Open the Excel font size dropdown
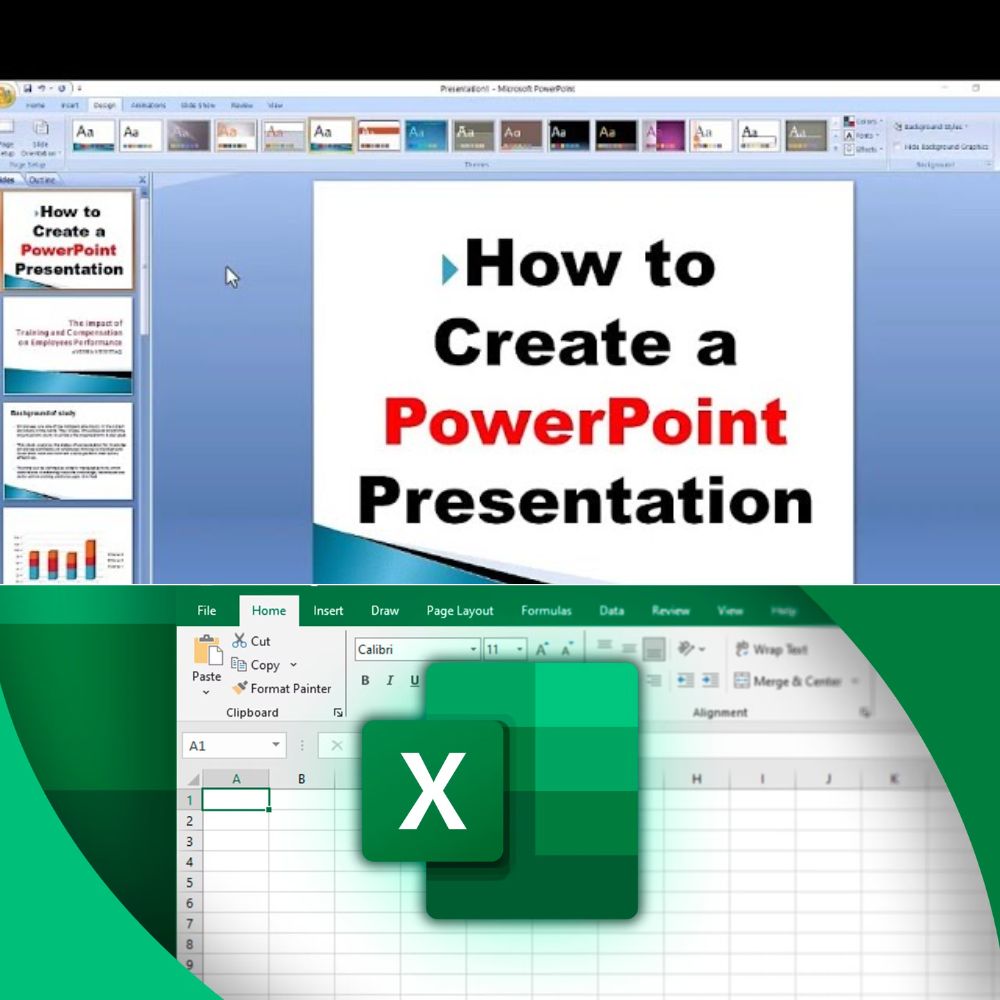This screenshot has width=1000, height=1000. tap(520, 649)
